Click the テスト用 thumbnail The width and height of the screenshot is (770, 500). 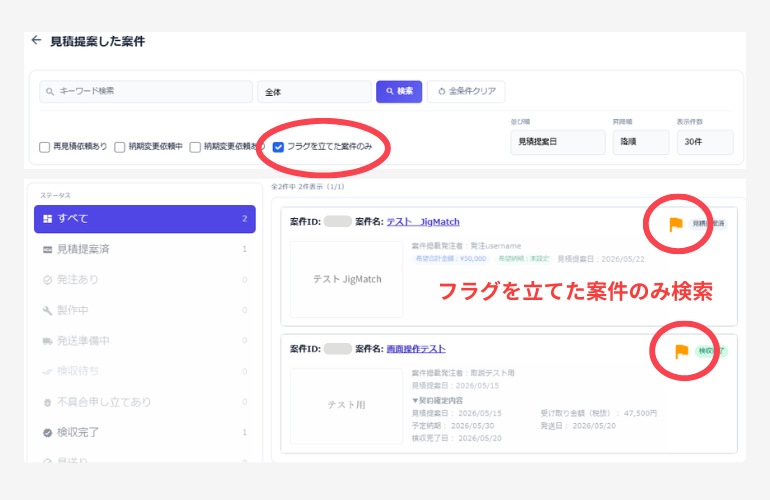click(347, 406)
